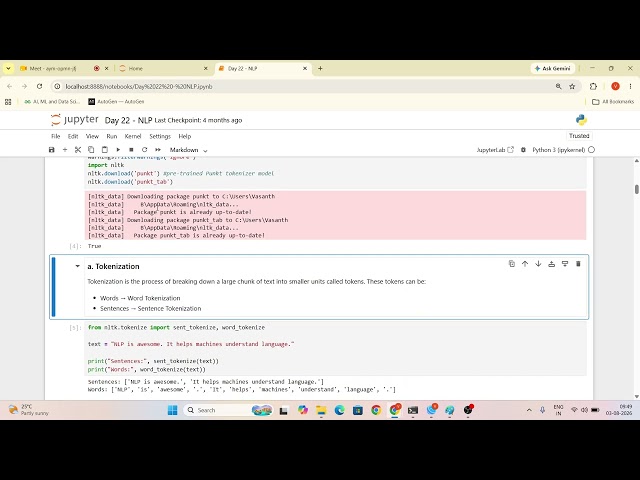Move the Tokenization cell up
Viewport: 640px width, 480px height.
click(525, 264)
